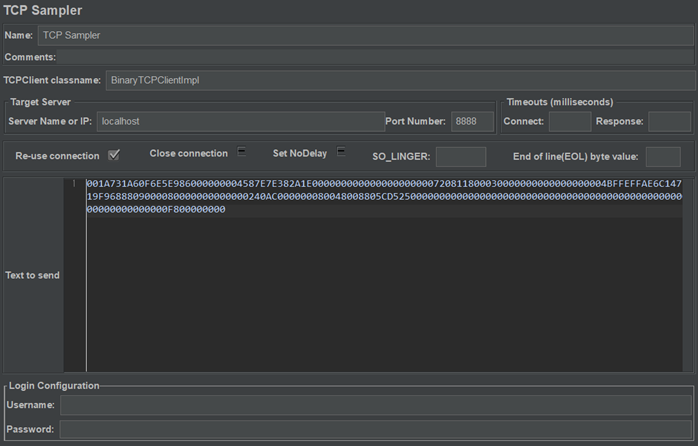Image resolution: width=698 pixels, height=446 pixels.
Task: Click the hex payload in Text to send
Action: pos(384,196)
